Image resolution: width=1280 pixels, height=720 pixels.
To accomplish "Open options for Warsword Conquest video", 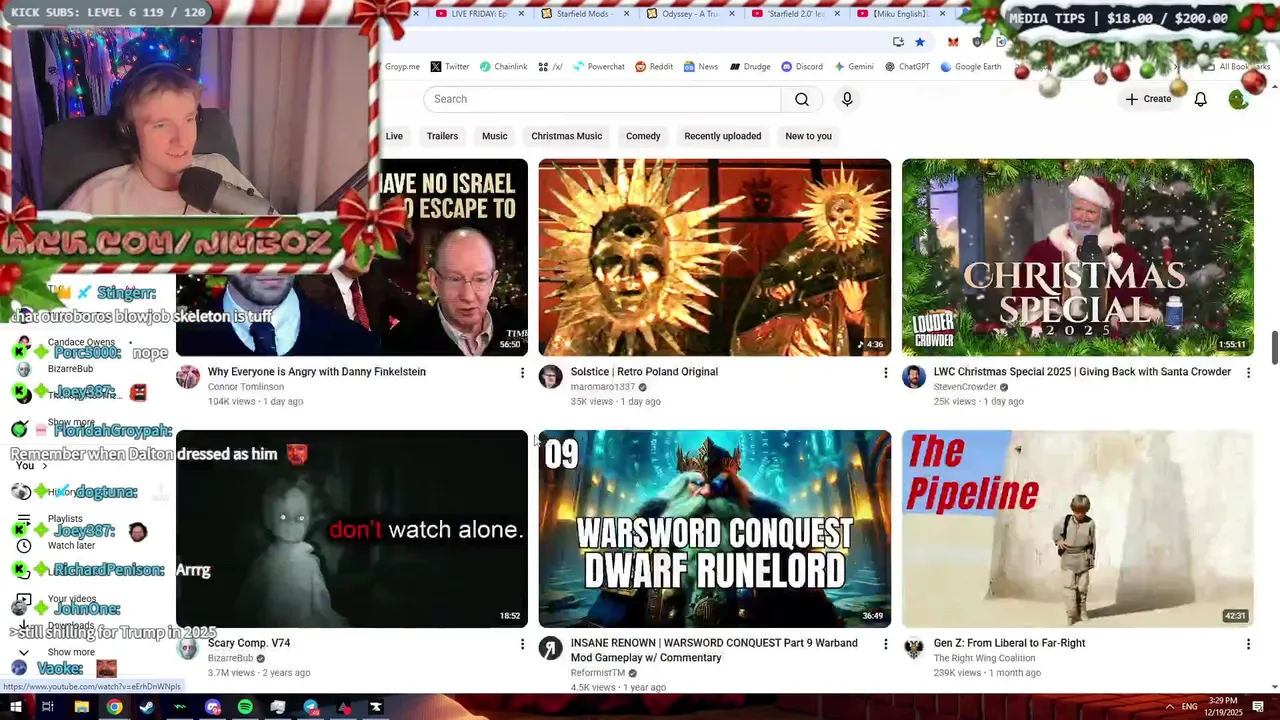I will coord(885,644).
